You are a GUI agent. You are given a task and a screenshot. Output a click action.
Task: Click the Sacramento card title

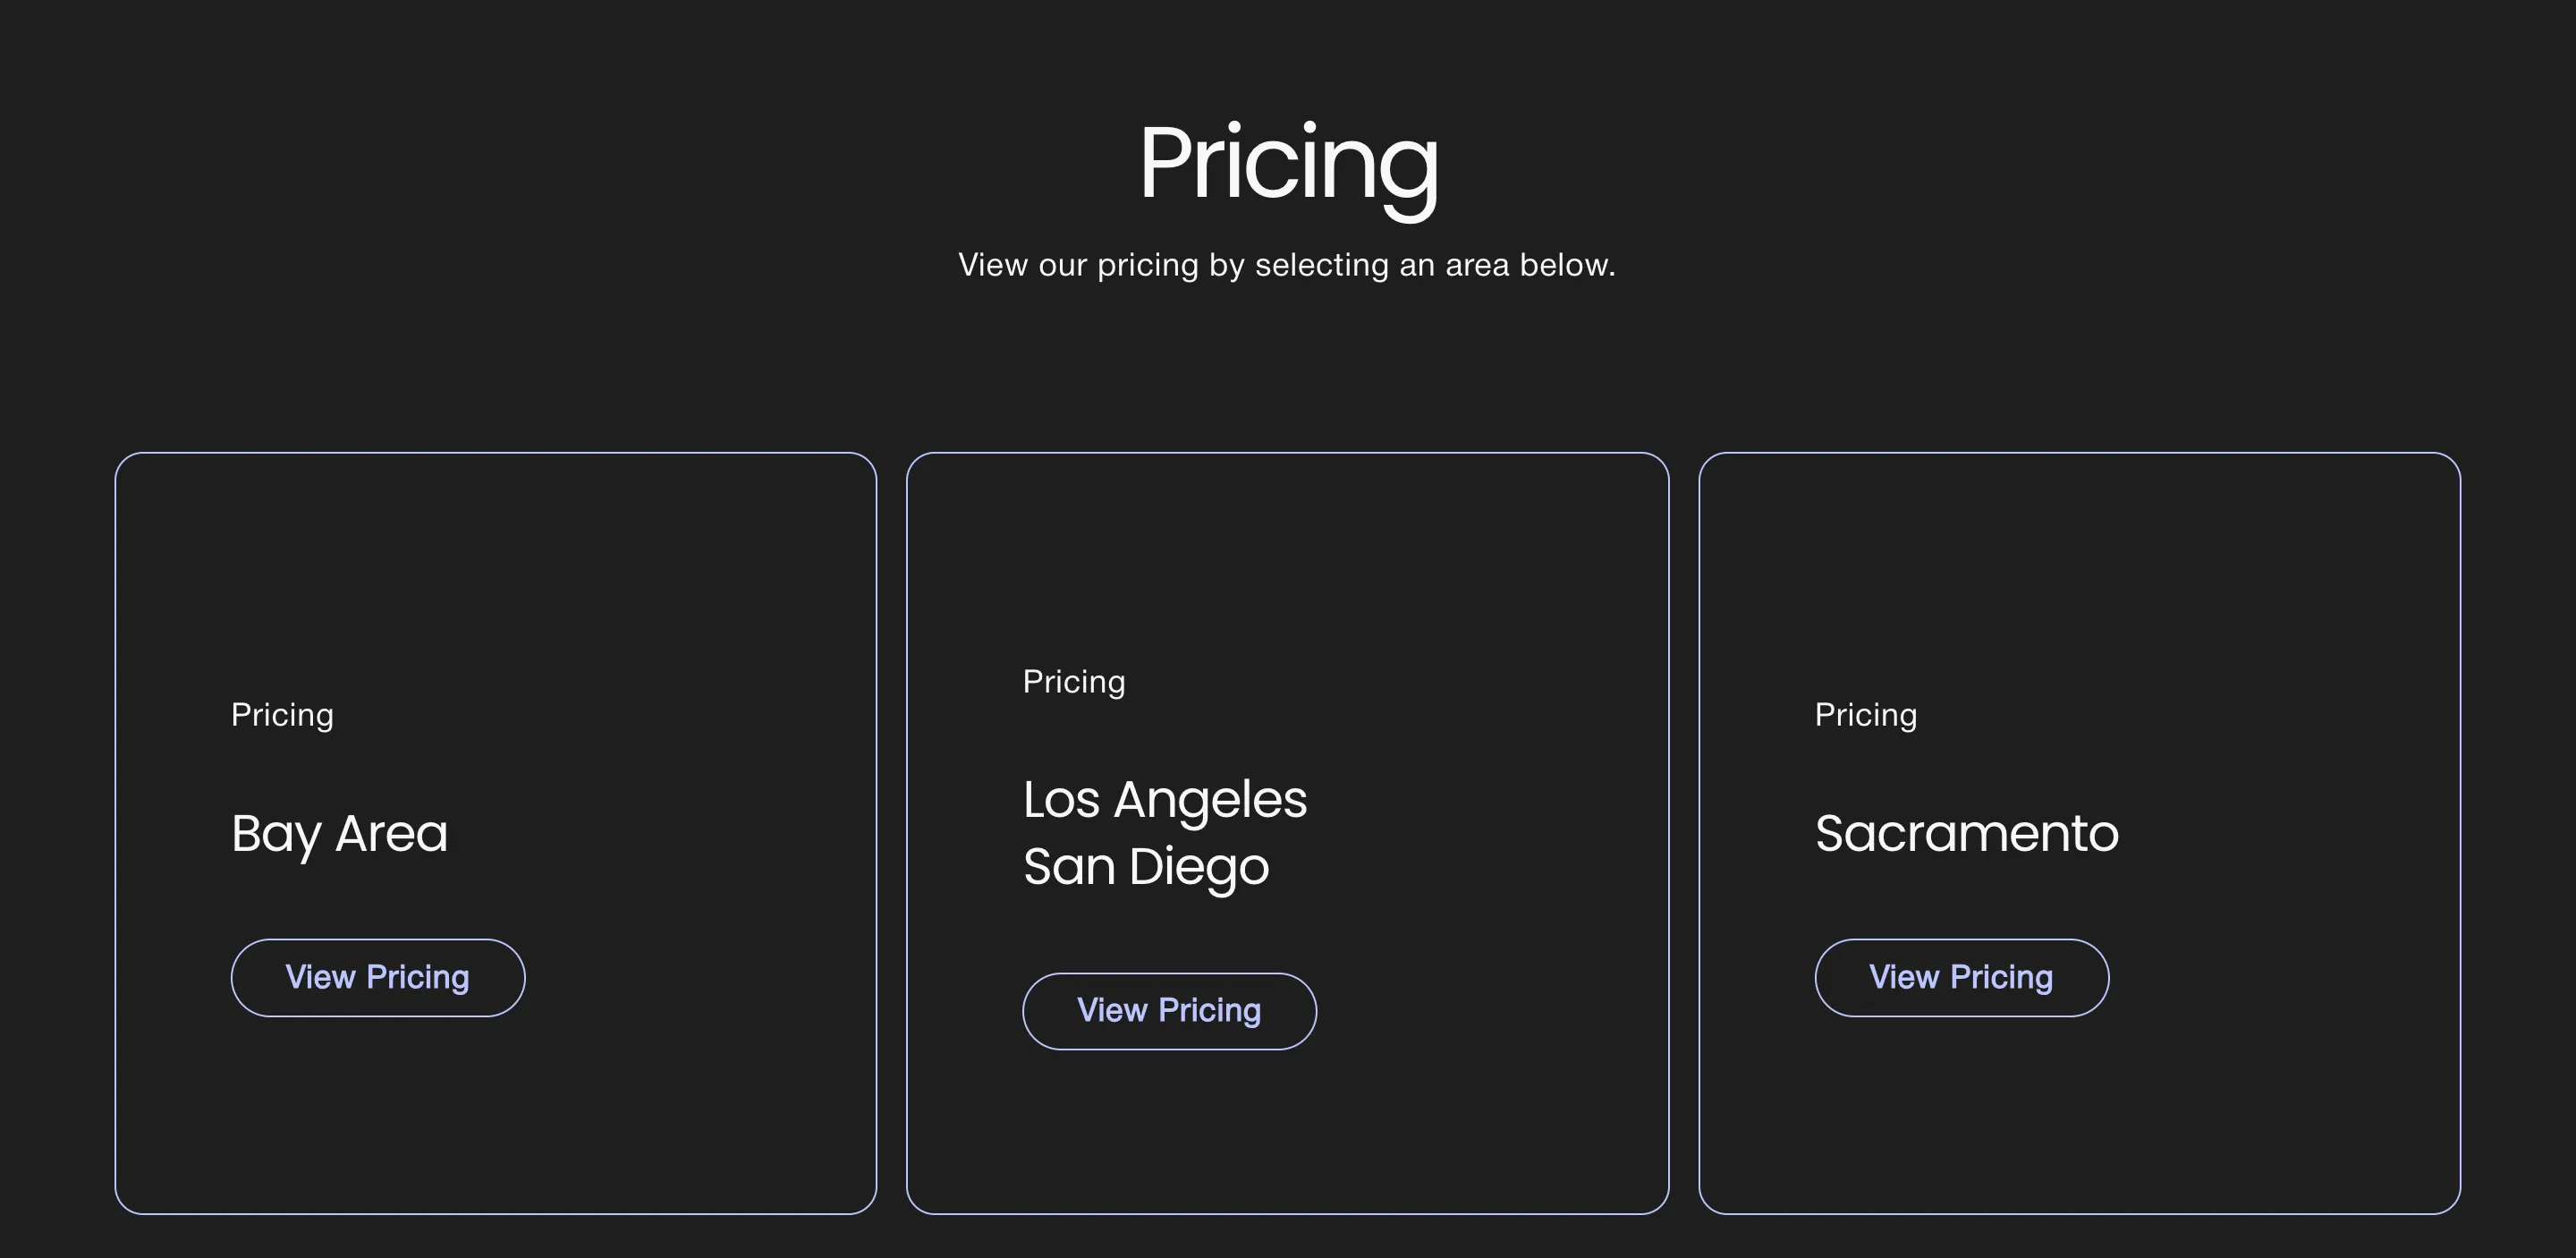(x=1967, y=833)
